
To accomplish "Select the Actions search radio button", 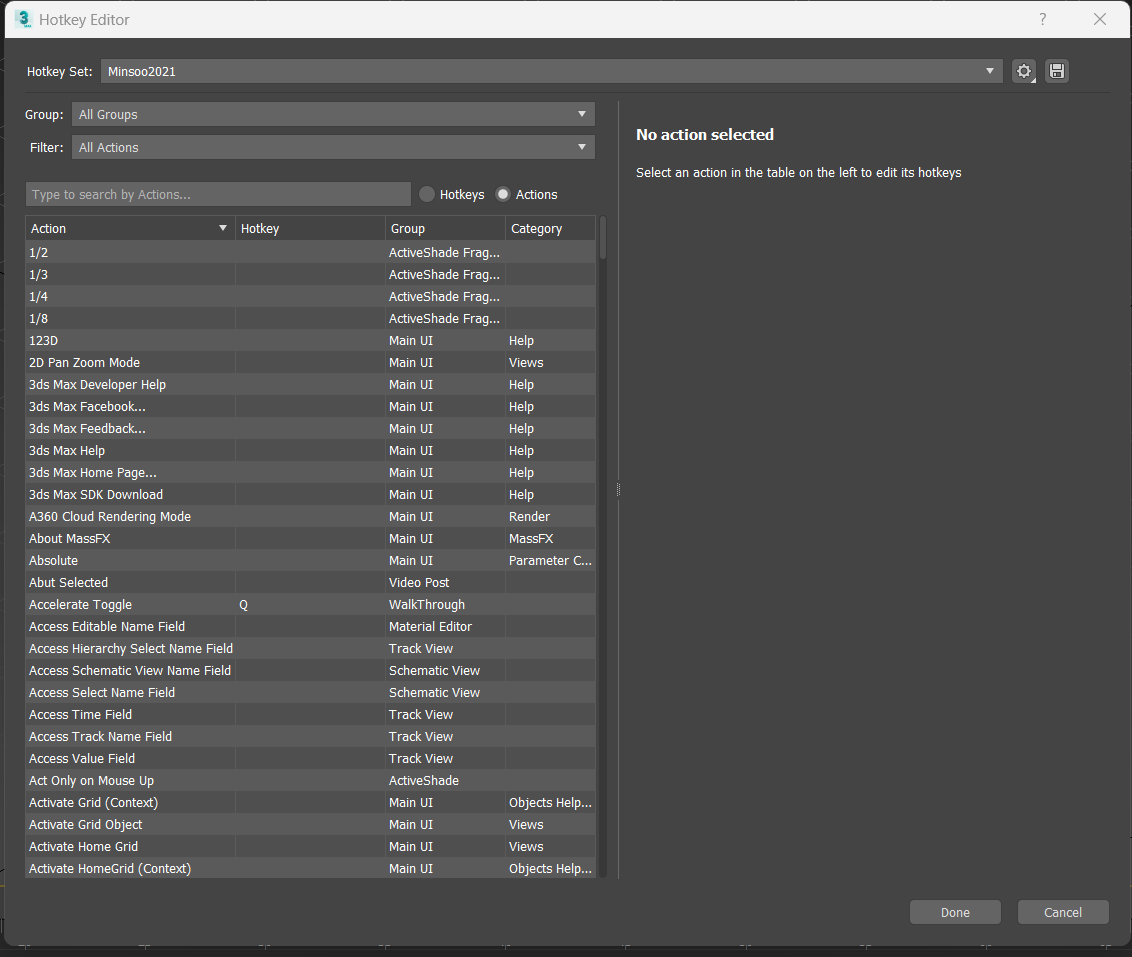I will click(x=503, y=194).
